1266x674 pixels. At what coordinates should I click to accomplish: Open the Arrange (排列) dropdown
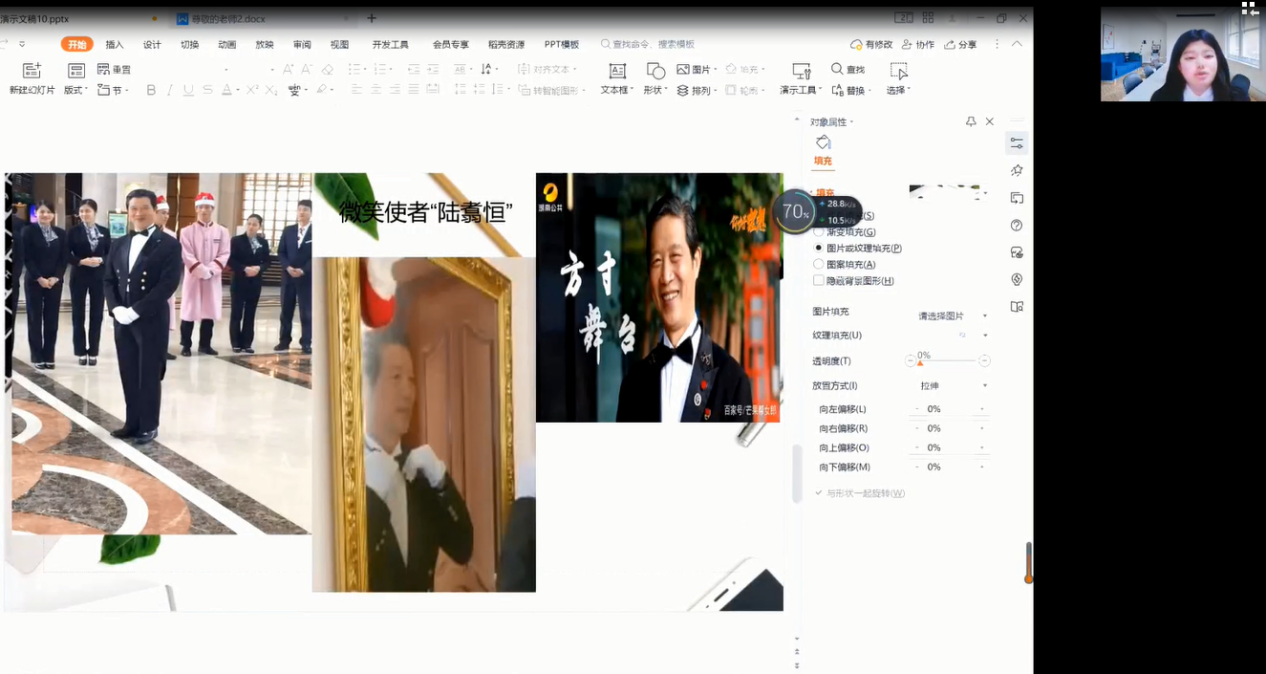click(697, 90)
